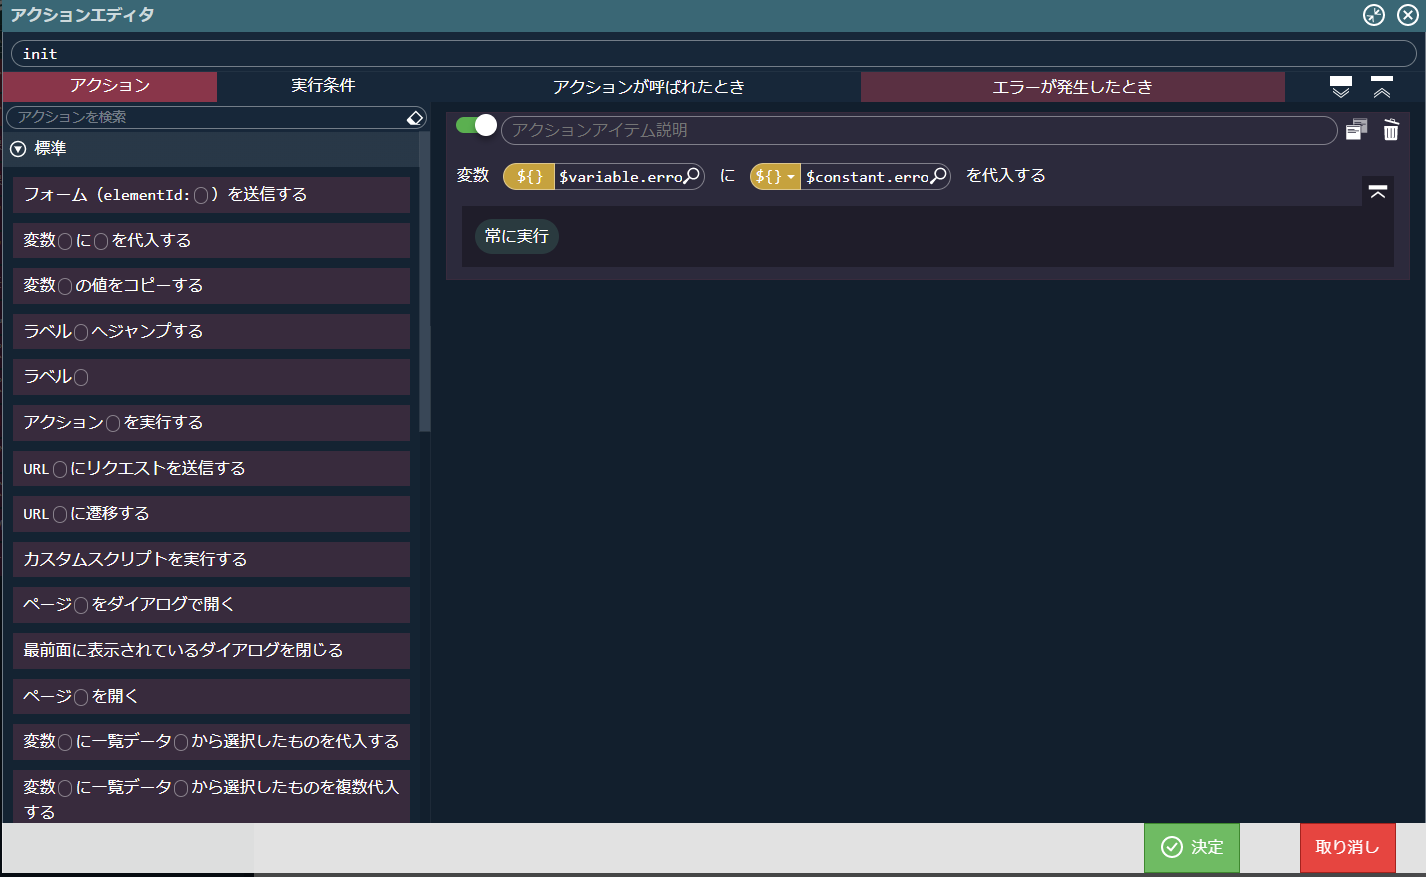Screen dimensions: 1426x877
Task: Click the action list vertical scrollbar
Action: [x=425, y=280]
